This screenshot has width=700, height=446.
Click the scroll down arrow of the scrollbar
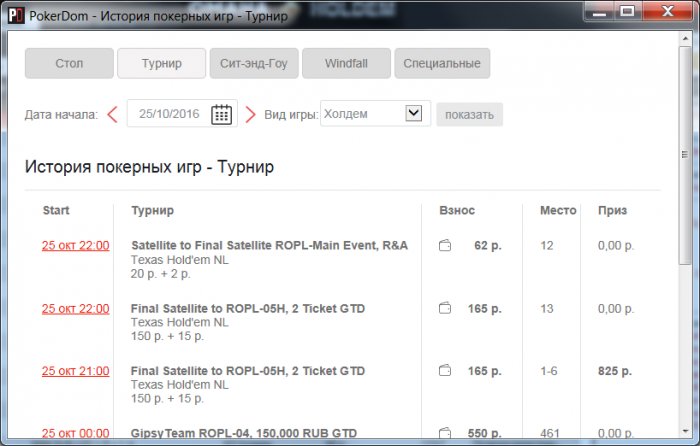(x=685, y=431)
